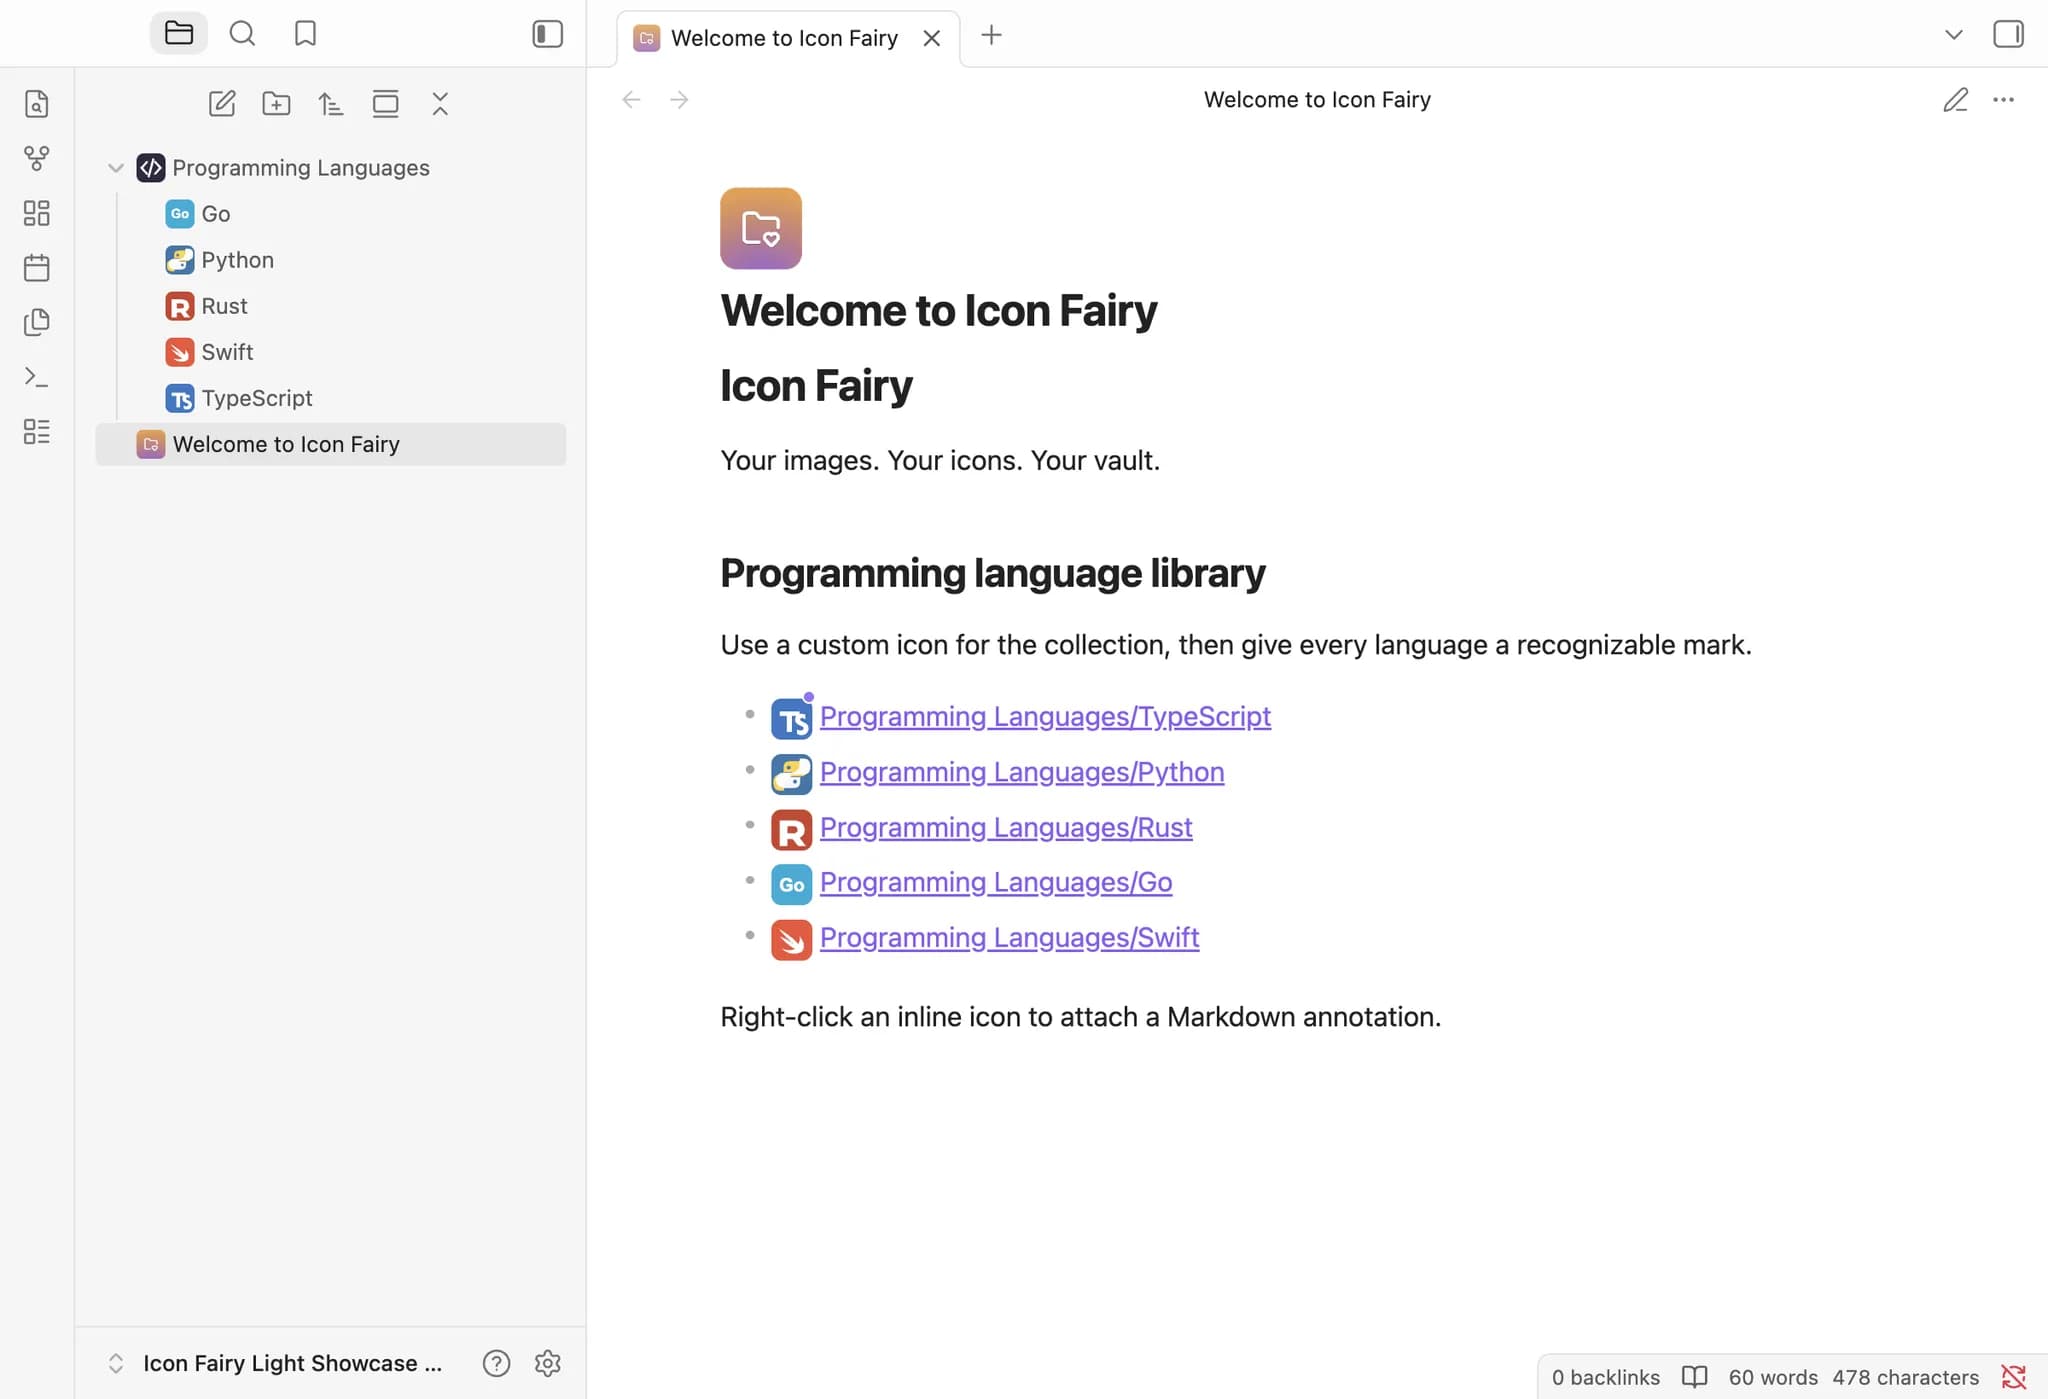This screenshot has width=2048, height=1399.
Task: Toggle reading view status bar icon
Action: tap(1694, 1377)
